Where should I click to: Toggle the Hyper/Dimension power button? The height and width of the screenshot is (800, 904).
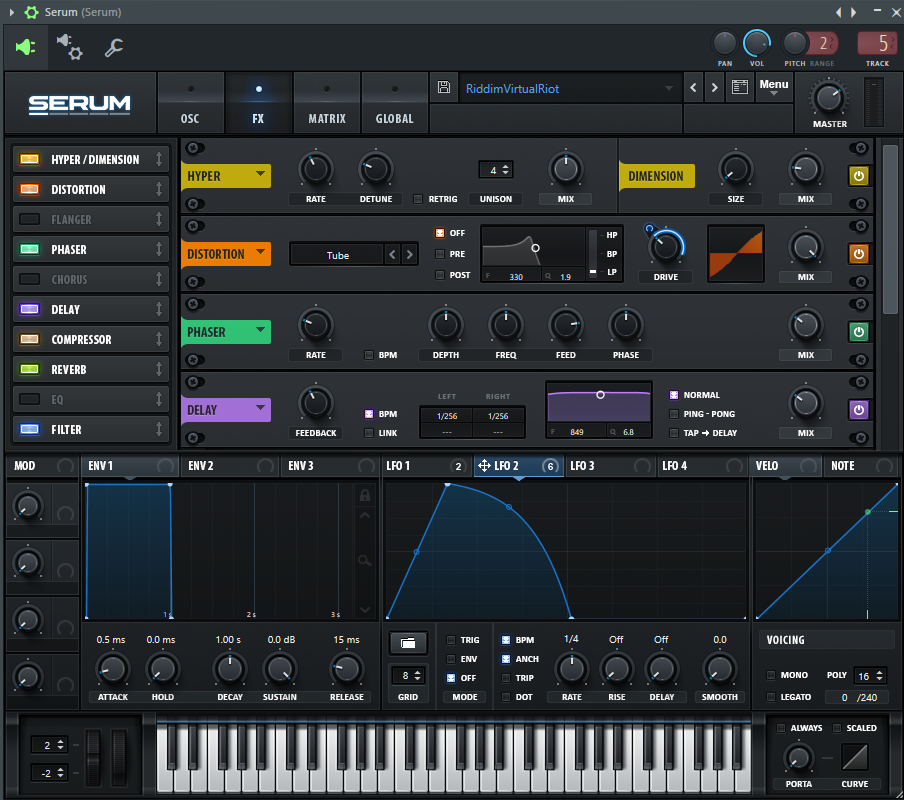click(858, 176)
